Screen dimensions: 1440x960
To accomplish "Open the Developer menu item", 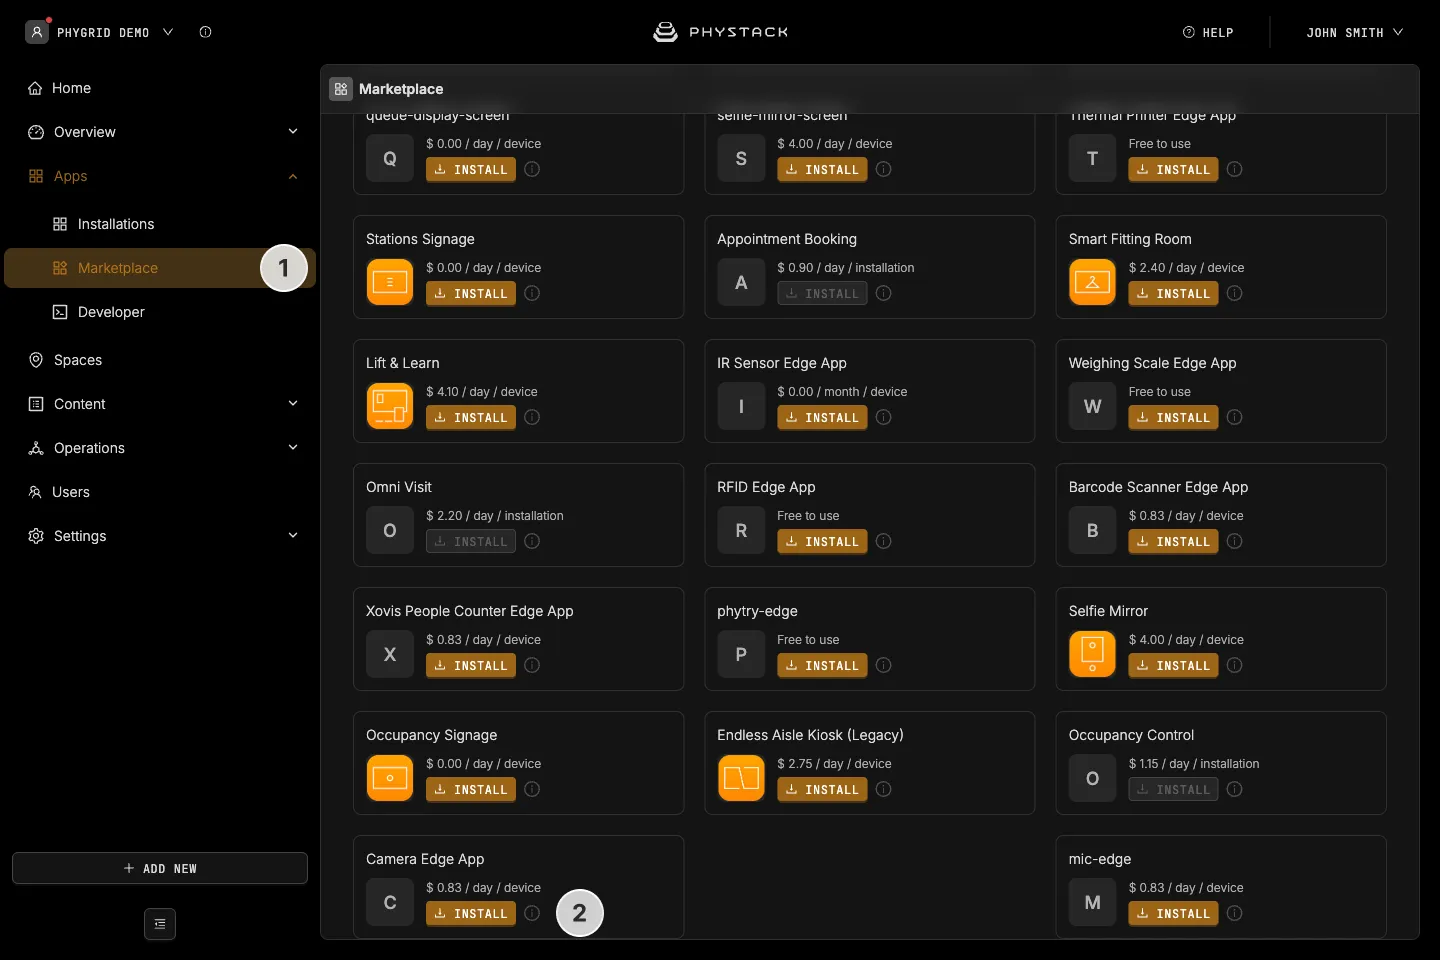I will click(160, 312).
